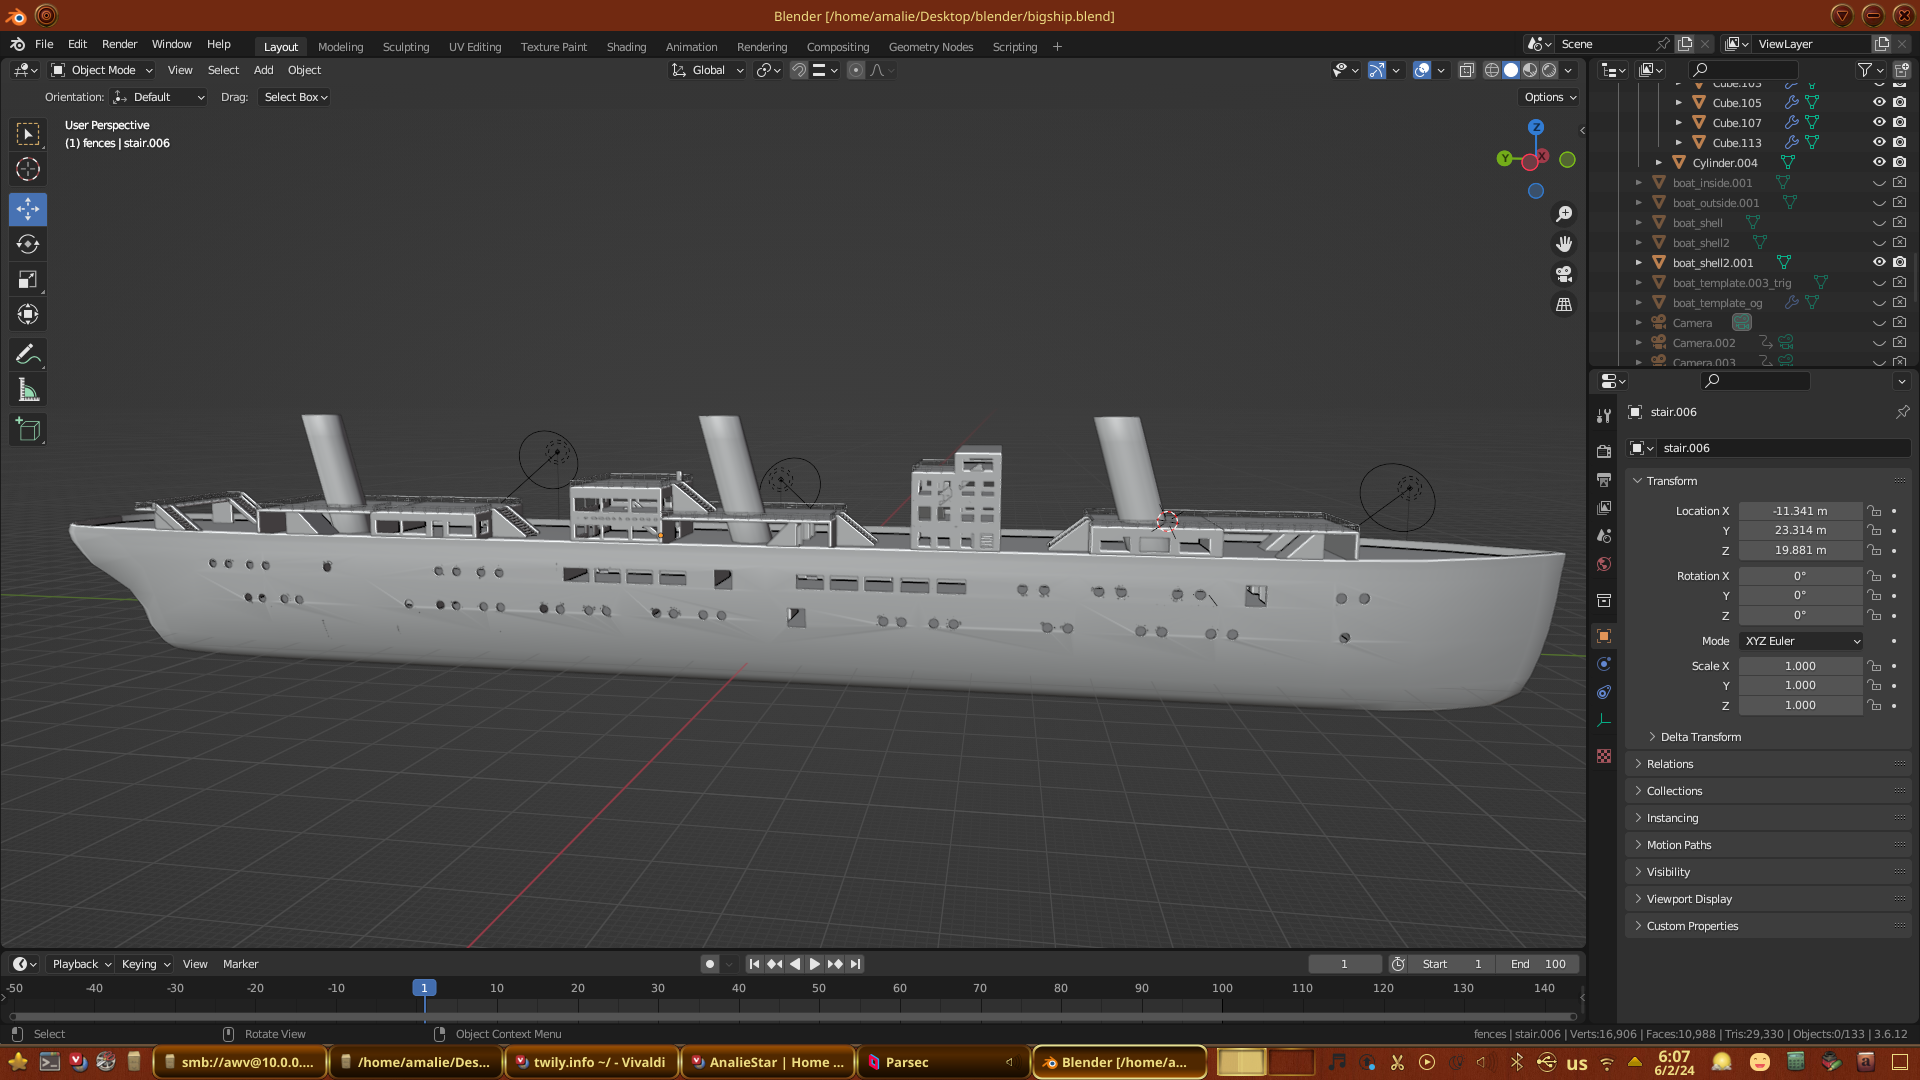Click the viewport Options button
Viewport: 1920px width, 1080px height.
(x=1549, y=97)
